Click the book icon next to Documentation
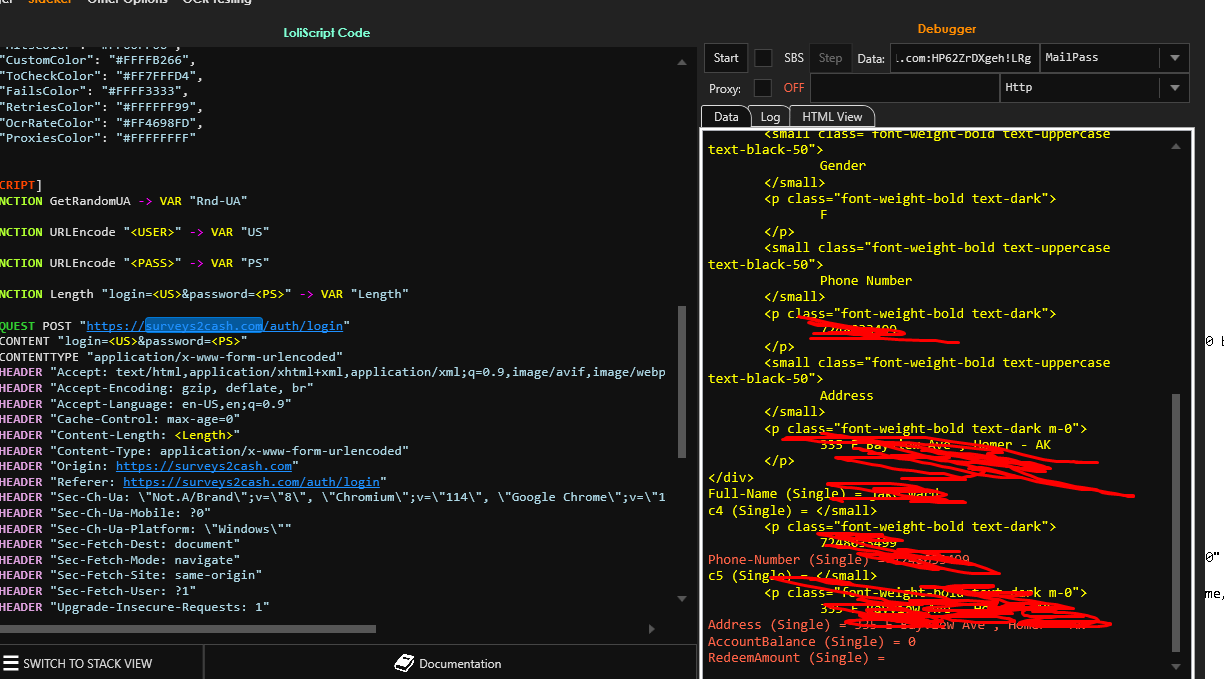The height and width of the screenshot is (679, 1224). [404, 663]
